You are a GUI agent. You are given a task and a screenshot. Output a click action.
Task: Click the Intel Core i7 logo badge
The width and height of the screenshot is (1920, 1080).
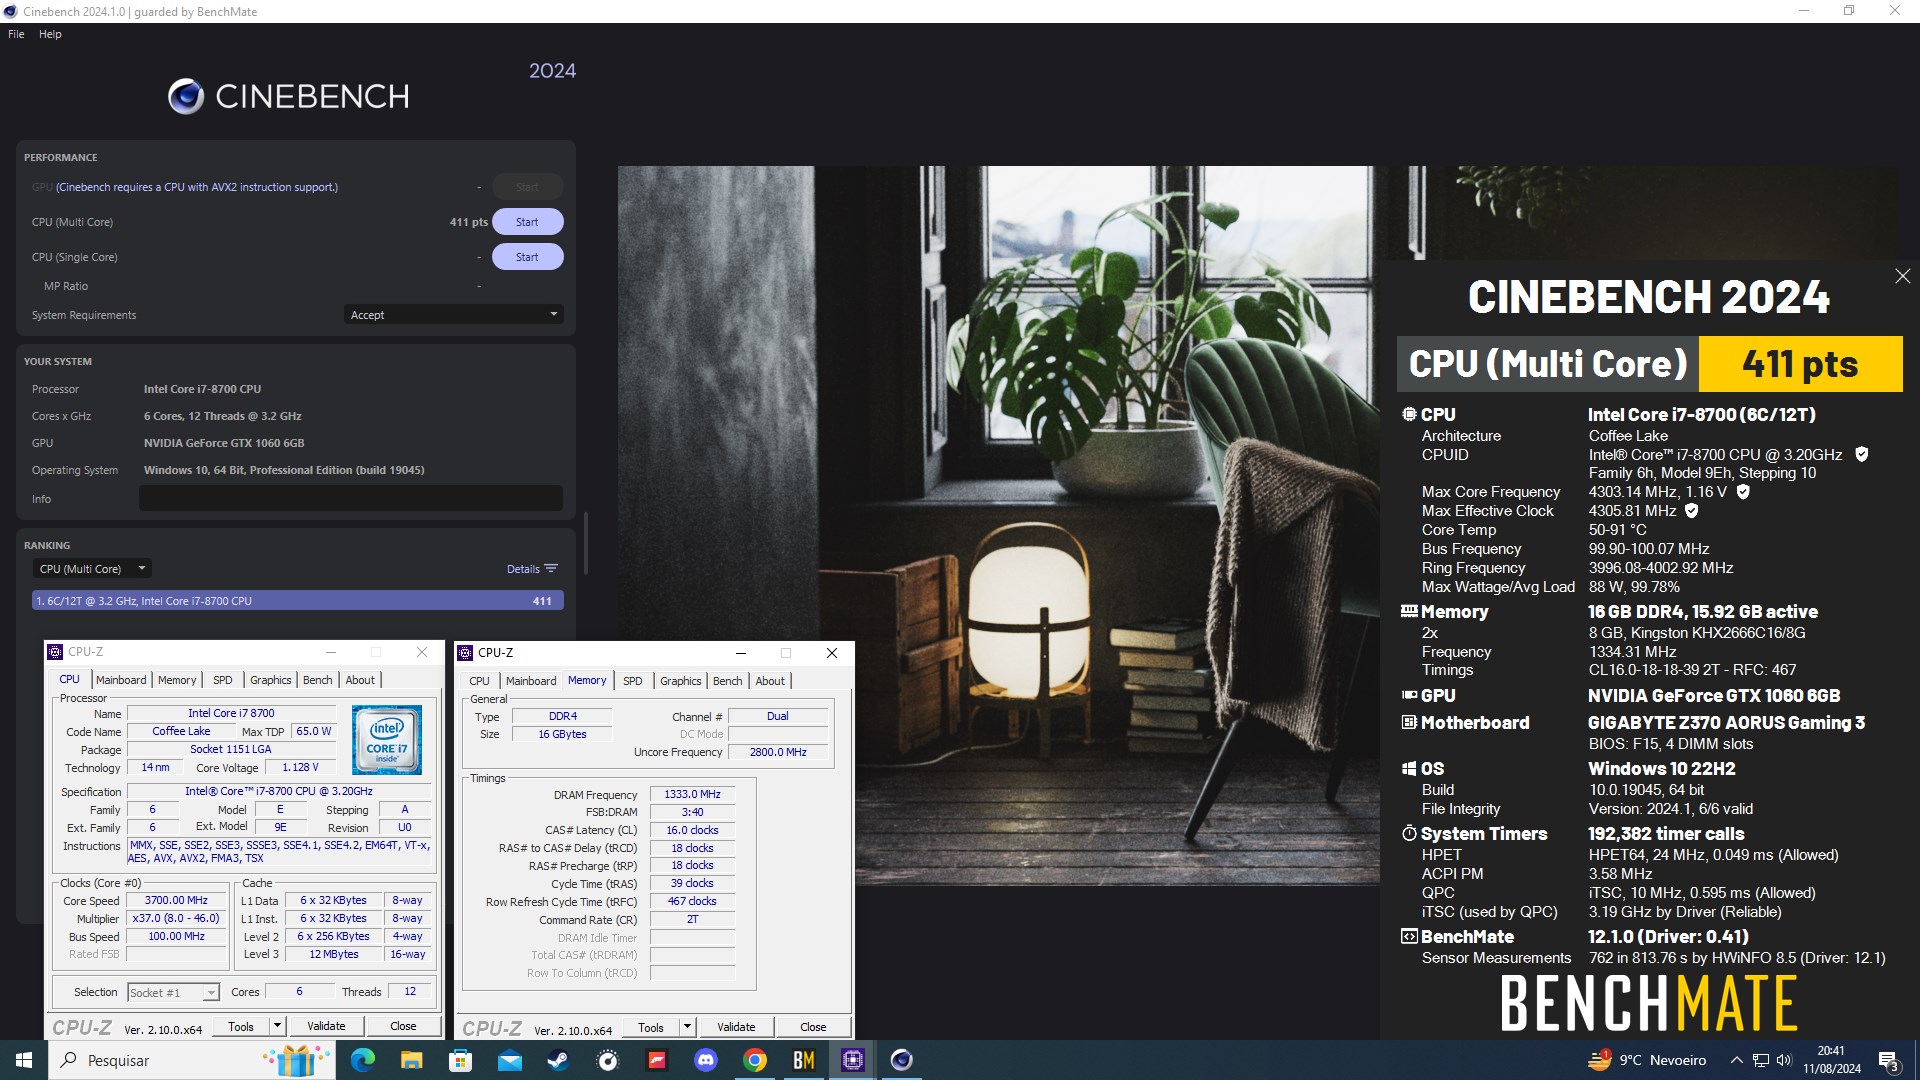[387, 740]
